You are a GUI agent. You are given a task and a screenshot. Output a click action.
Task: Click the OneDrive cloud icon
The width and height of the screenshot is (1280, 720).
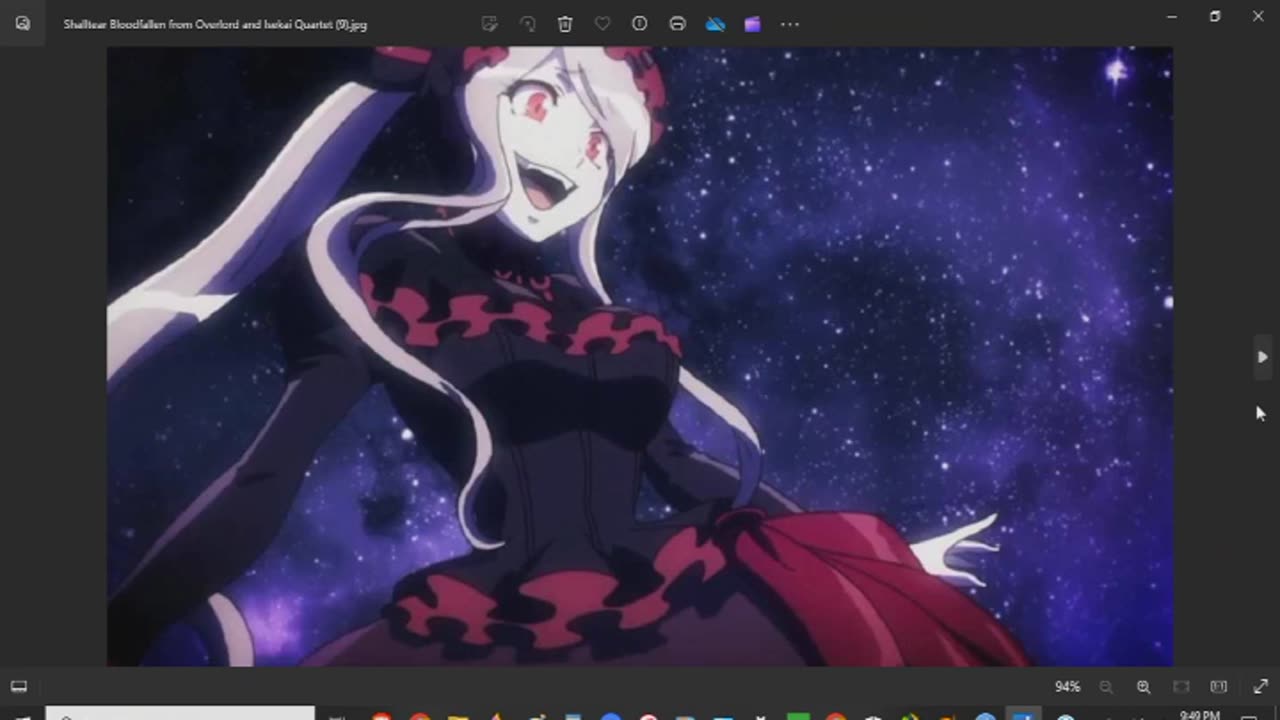[x=715, y=24]
